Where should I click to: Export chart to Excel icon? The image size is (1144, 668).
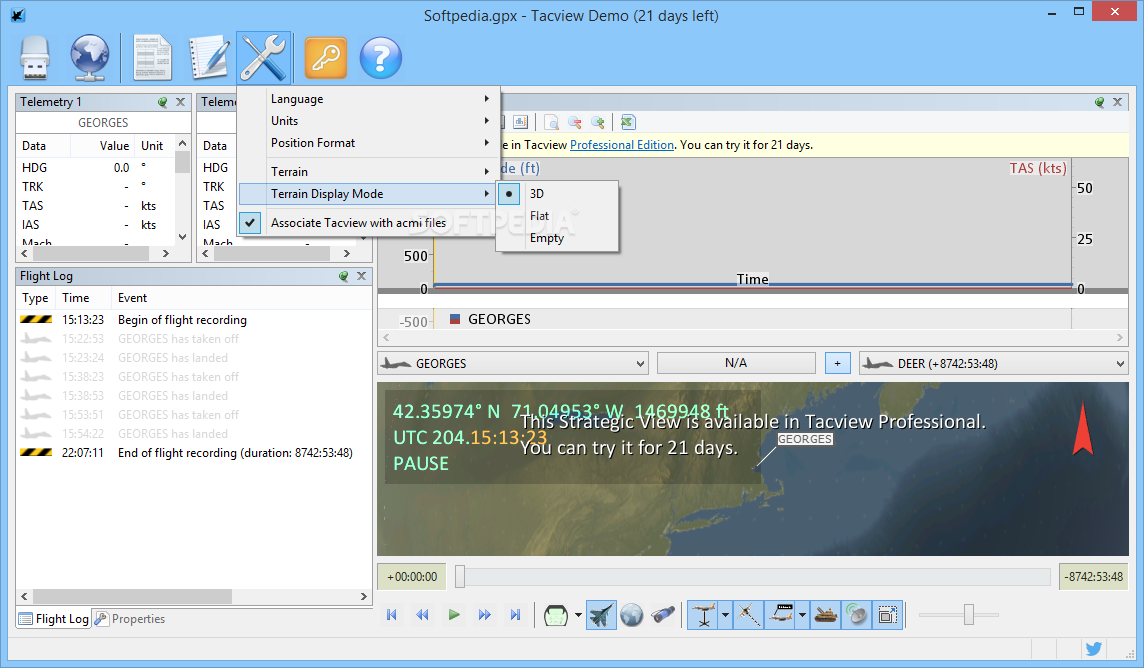coord(627,123)
